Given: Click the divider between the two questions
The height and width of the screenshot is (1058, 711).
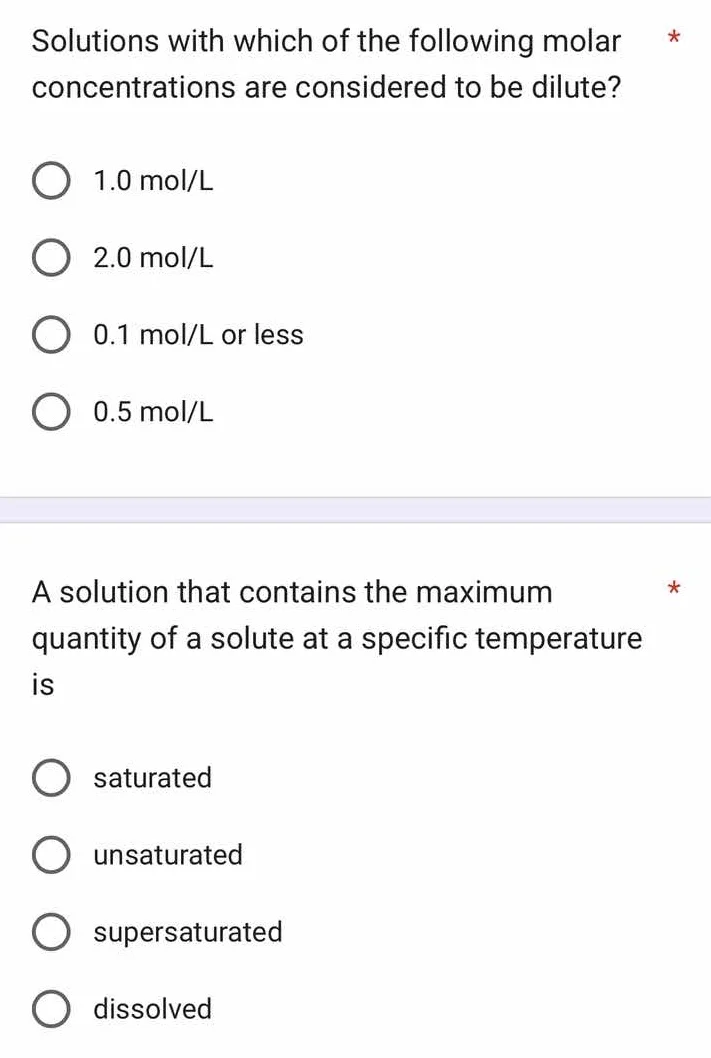Looking at the screenshot, I should [x=355, y=510].
